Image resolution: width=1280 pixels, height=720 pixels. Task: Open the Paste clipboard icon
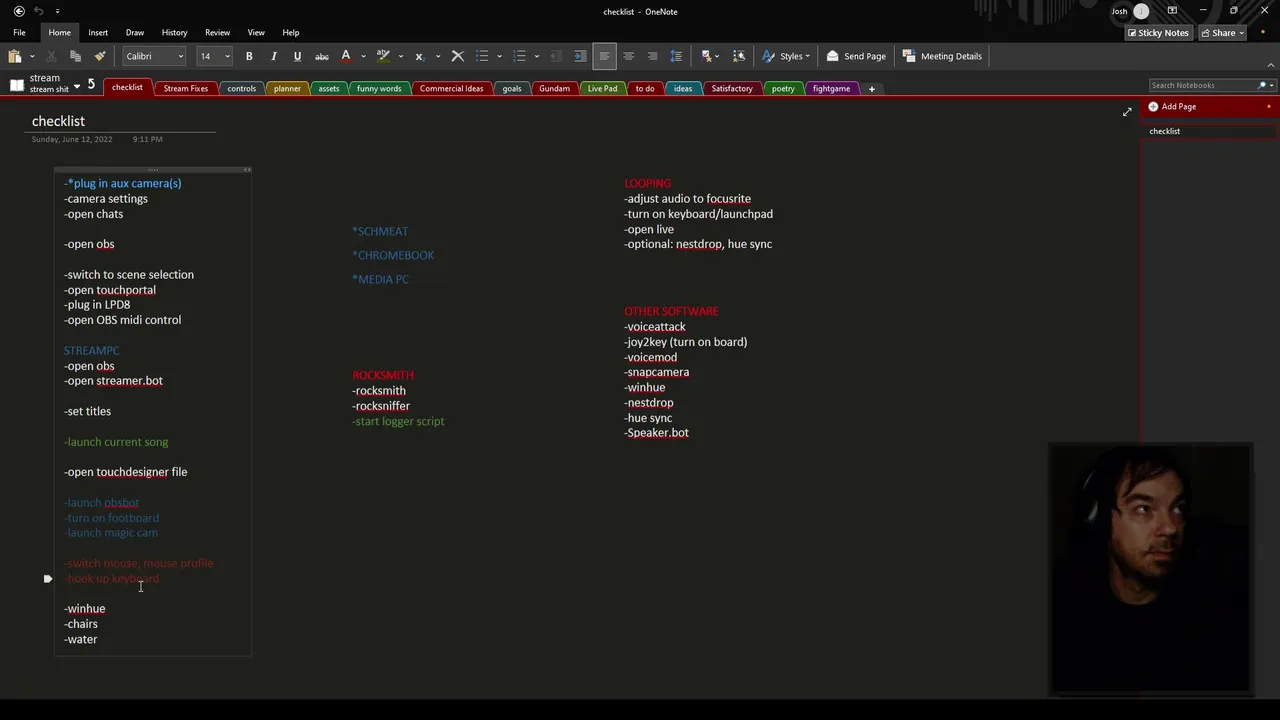click(x=15, y=56)
